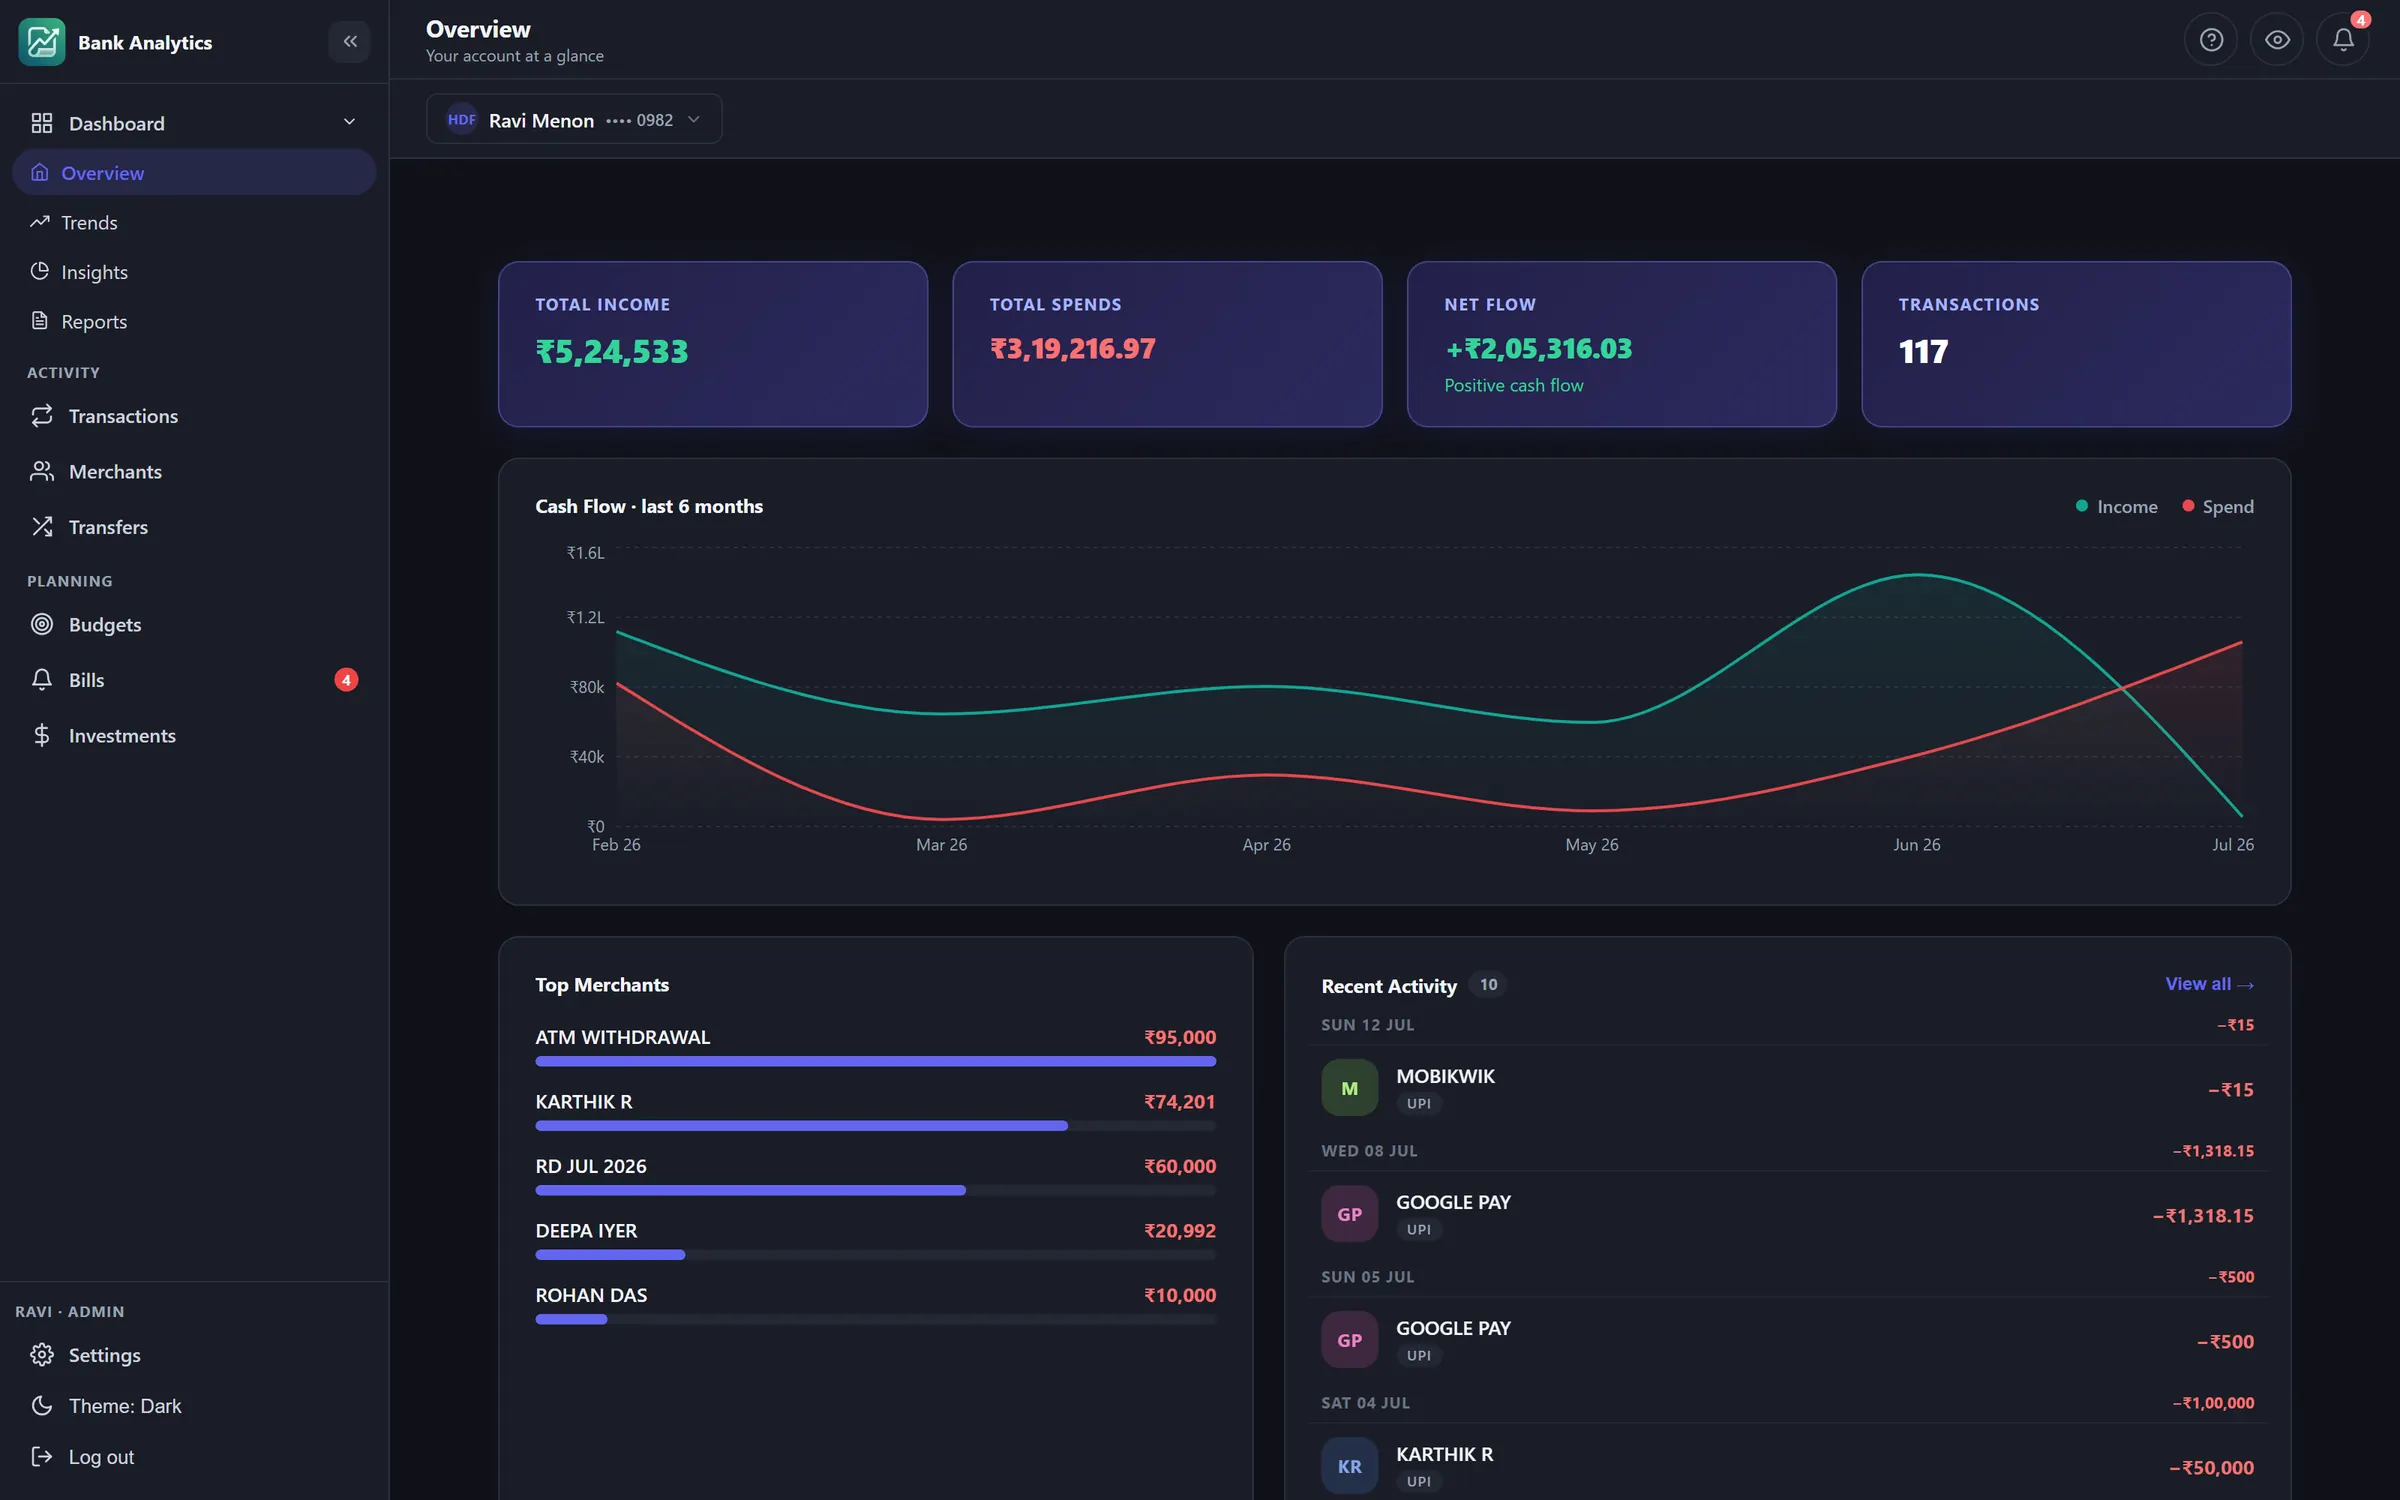Click the Investments dollar icon
Screen dimensions: 2400x1500
click(x=41, y=735)
